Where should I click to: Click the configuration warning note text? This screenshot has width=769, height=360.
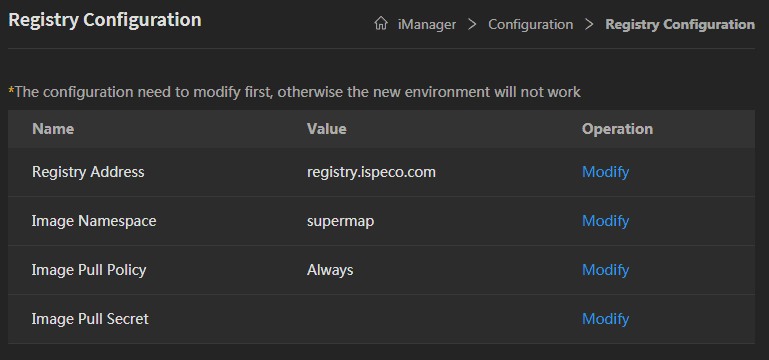pos(295,92)
